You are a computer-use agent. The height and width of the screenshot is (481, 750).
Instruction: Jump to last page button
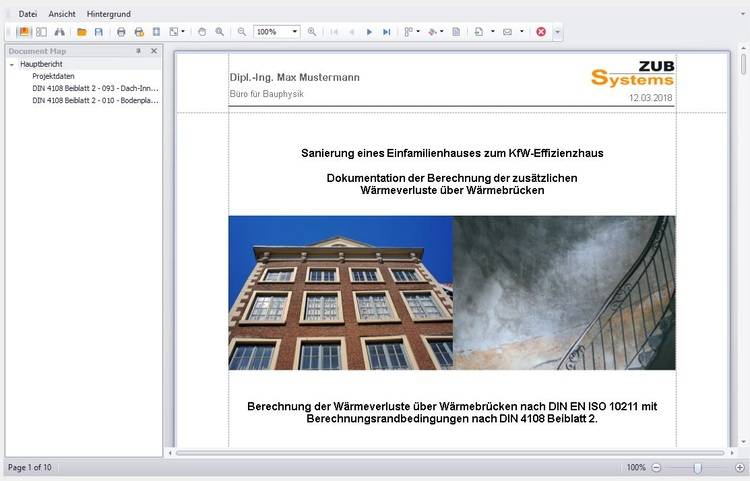[386, 32]
